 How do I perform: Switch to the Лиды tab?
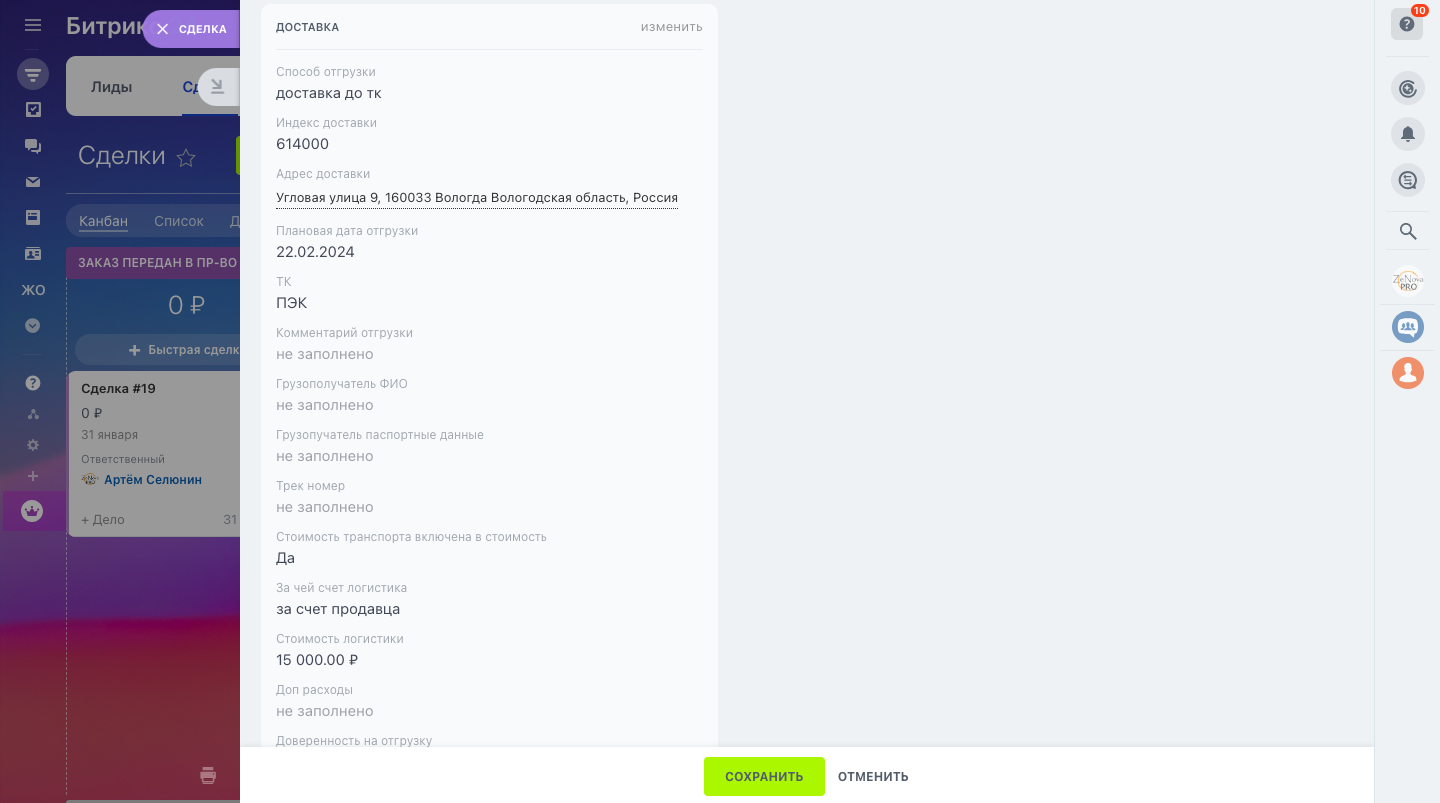112,87
